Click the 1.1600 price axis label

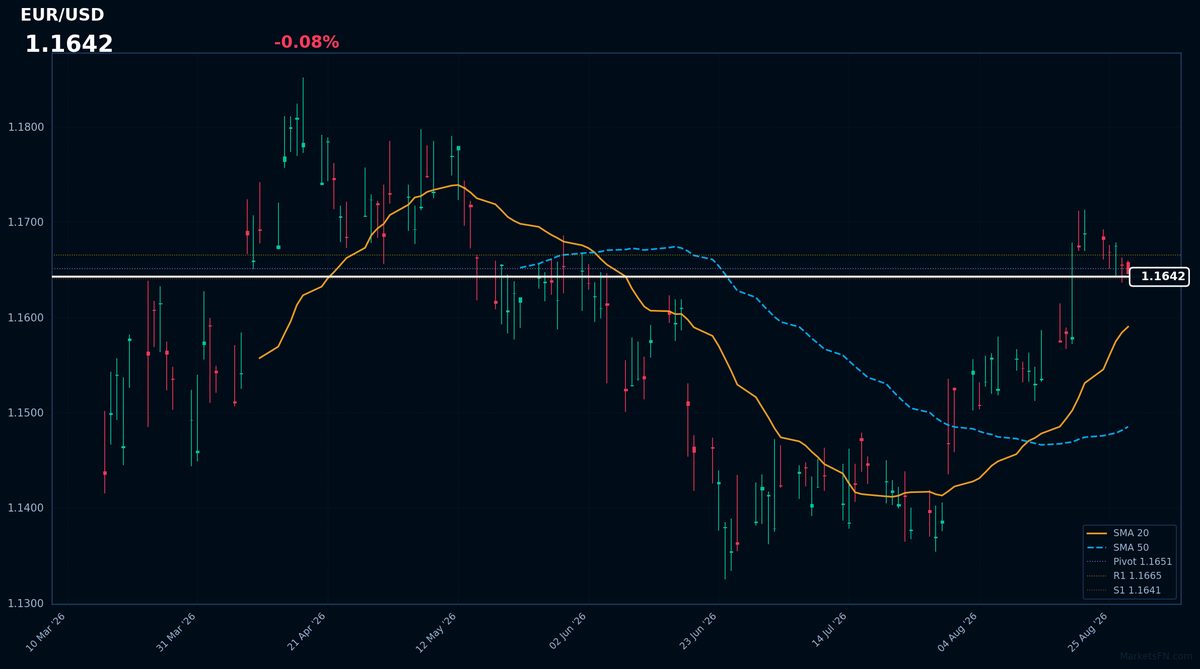point(25,318)
